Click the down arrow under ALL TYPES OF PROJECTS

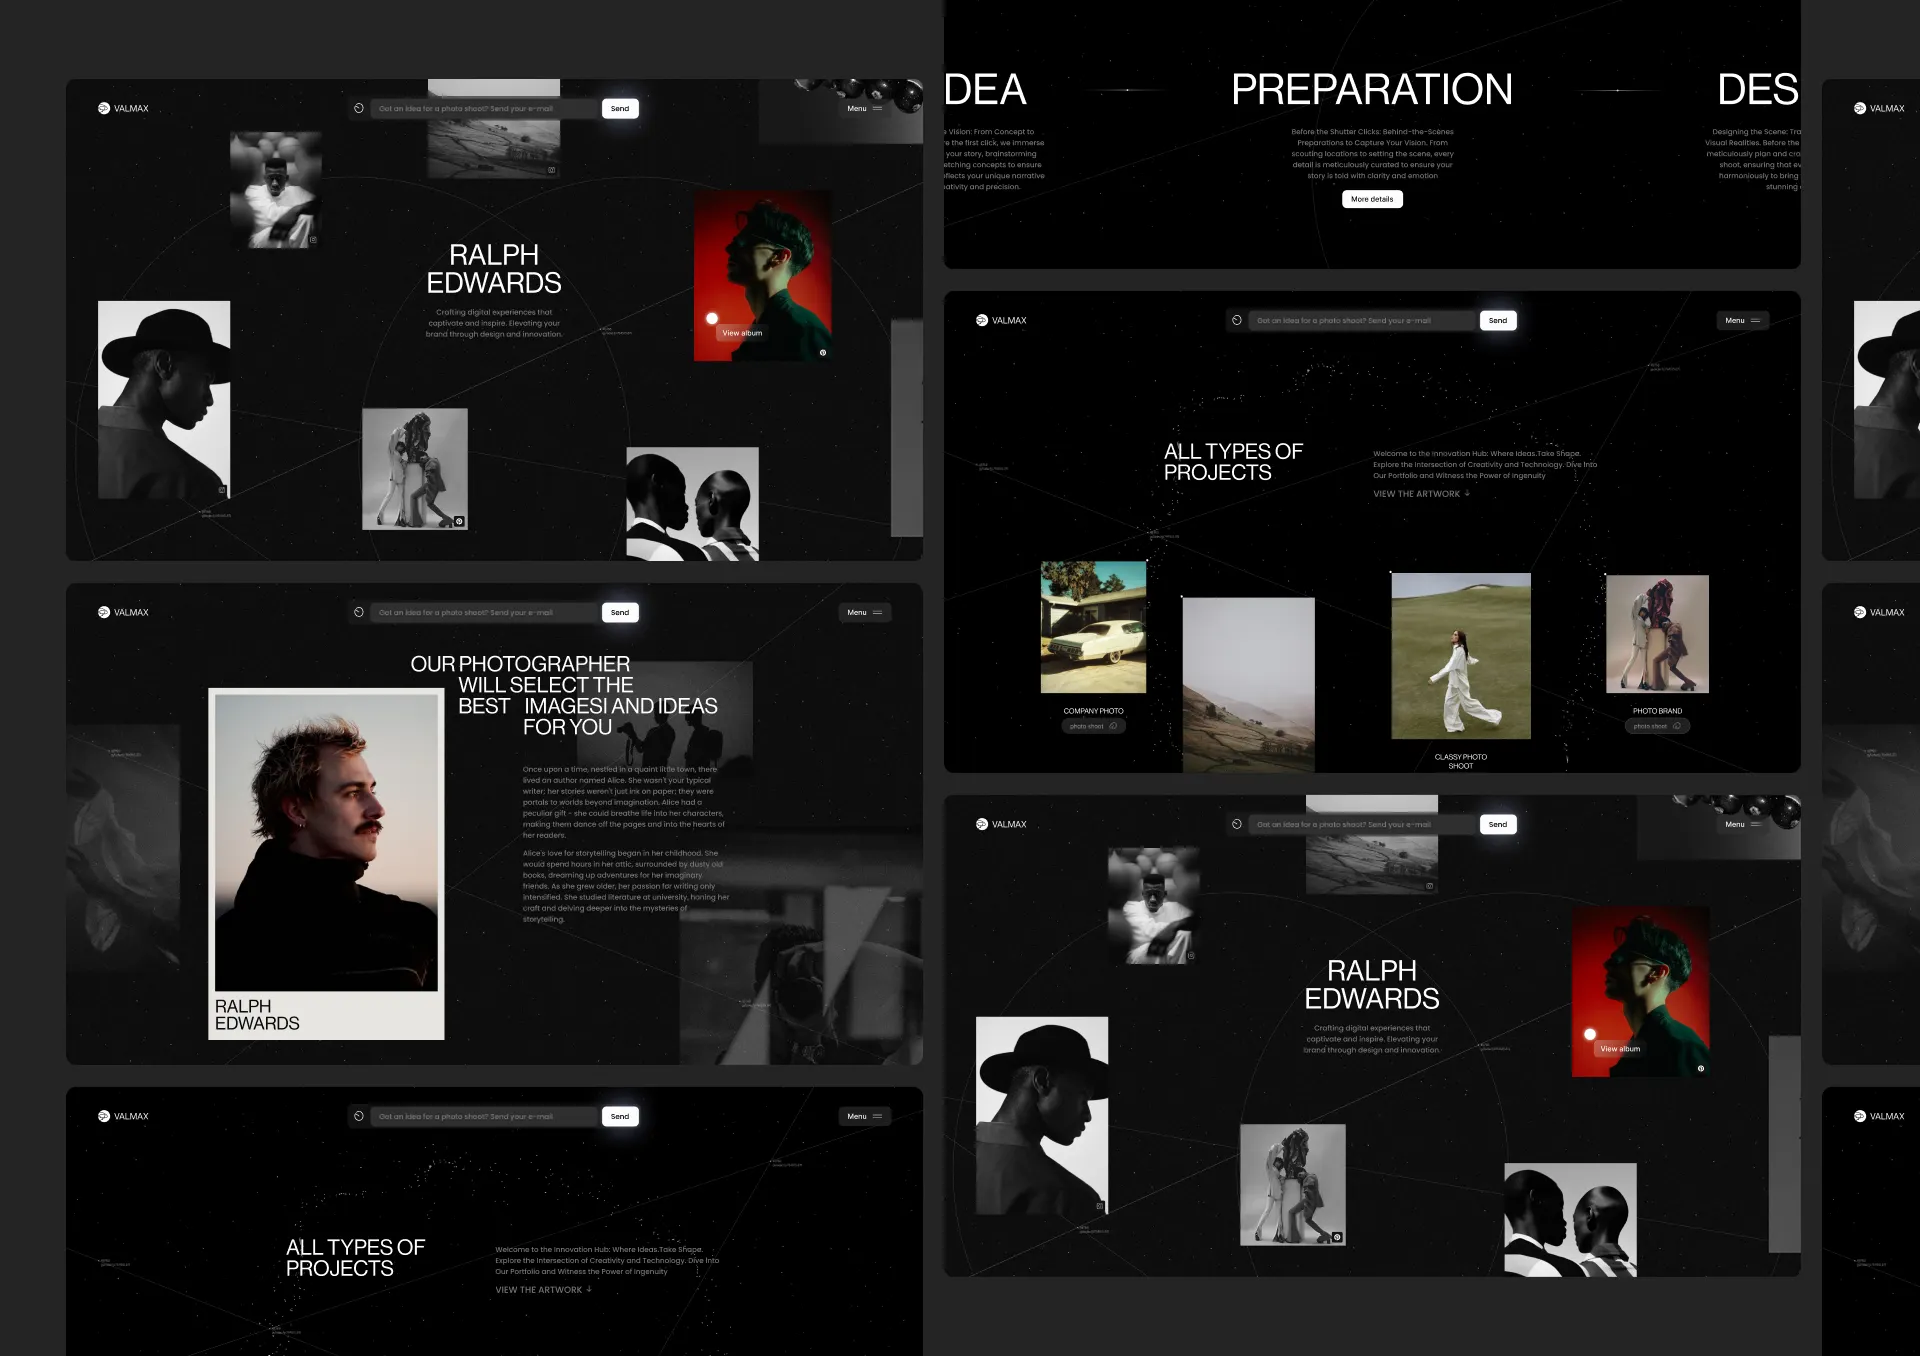coord(590,1289)
